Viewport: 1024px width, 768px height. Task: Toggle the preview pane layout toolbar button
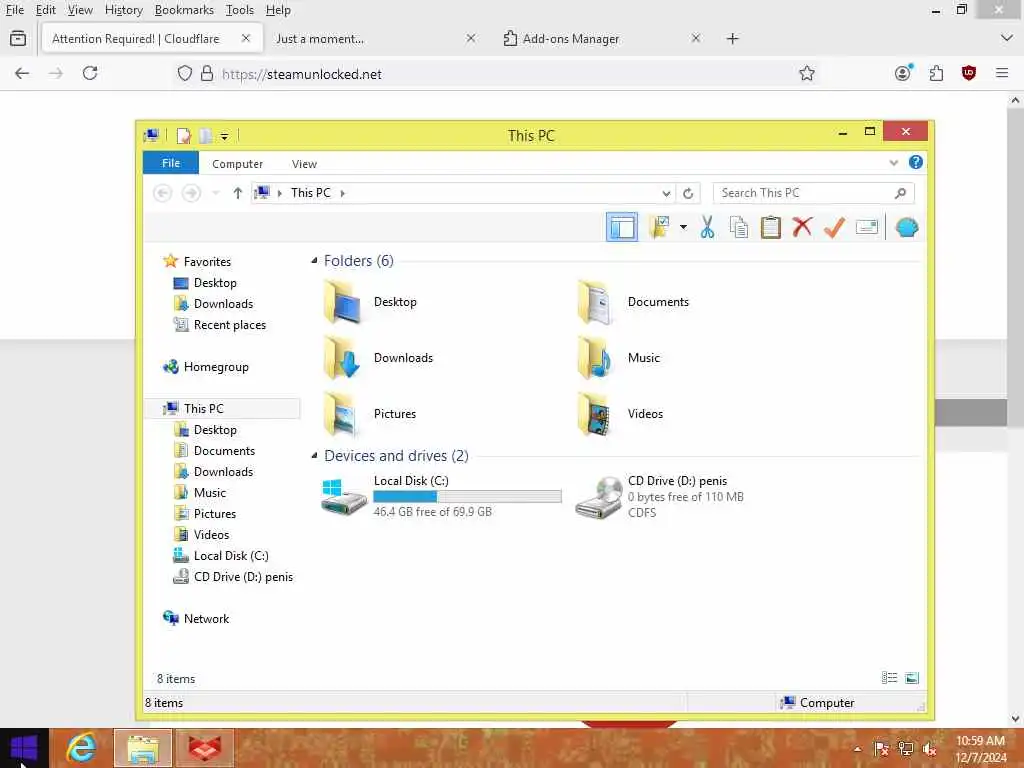[622, 227]
